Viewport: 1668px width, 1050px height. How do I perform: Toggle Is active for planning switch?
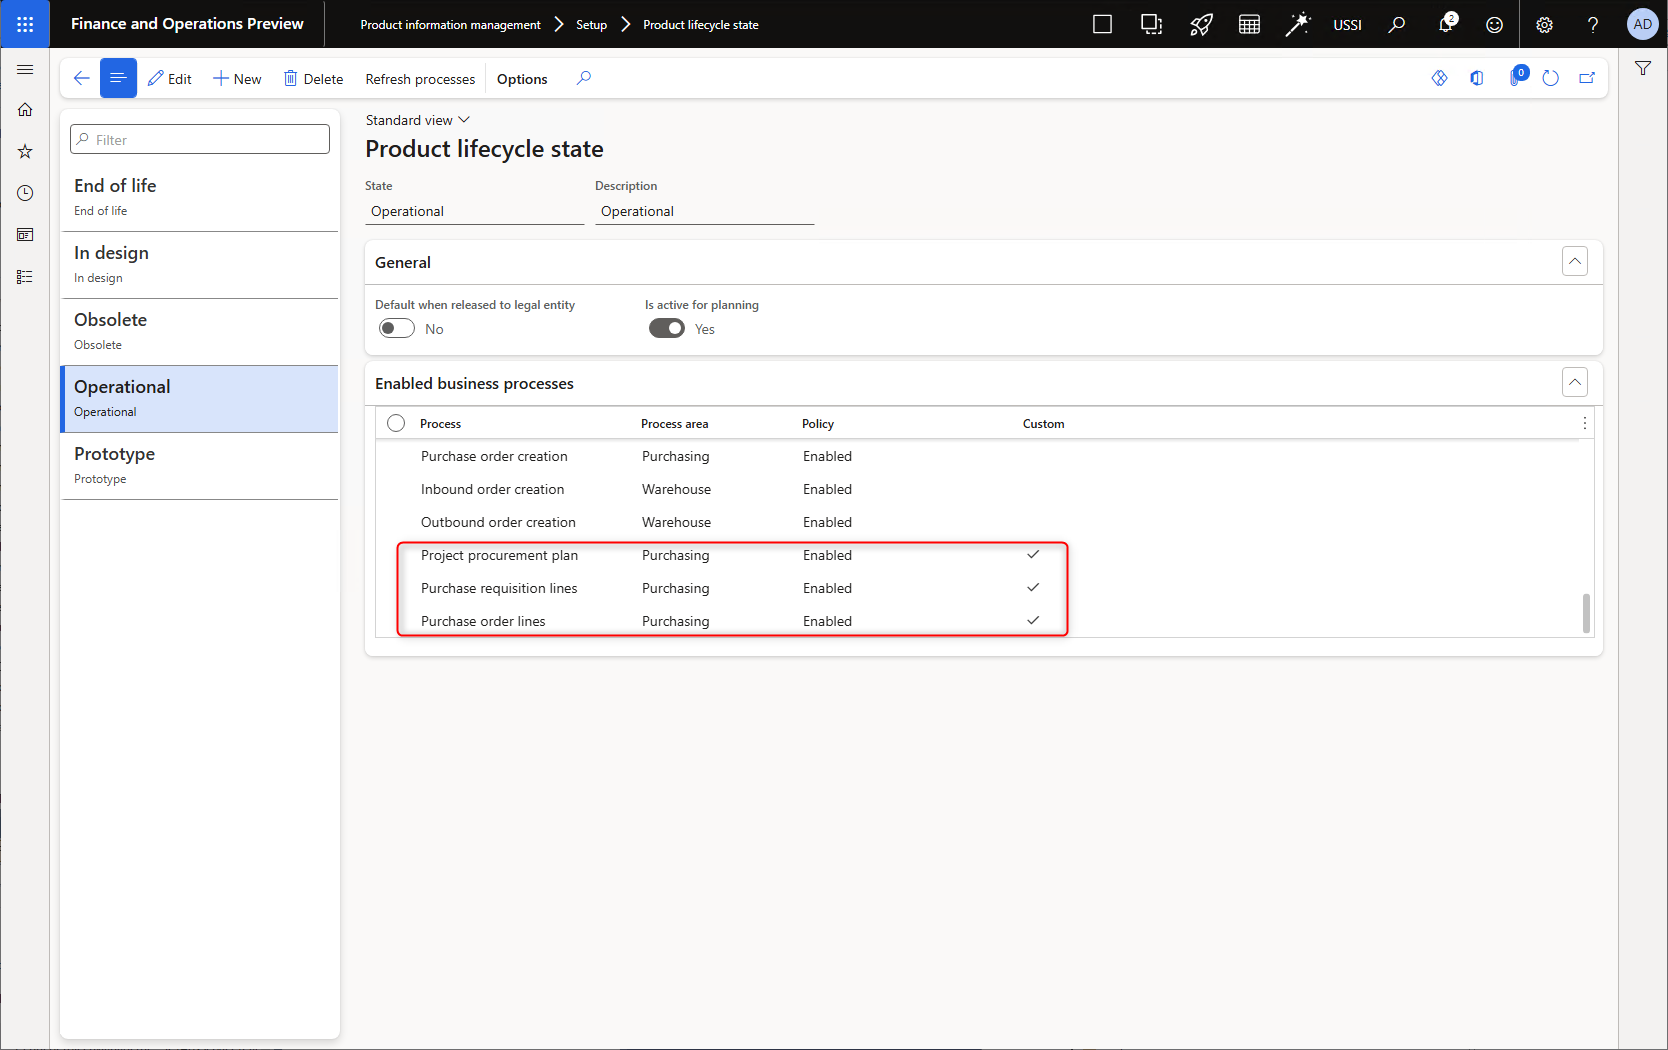667,329
